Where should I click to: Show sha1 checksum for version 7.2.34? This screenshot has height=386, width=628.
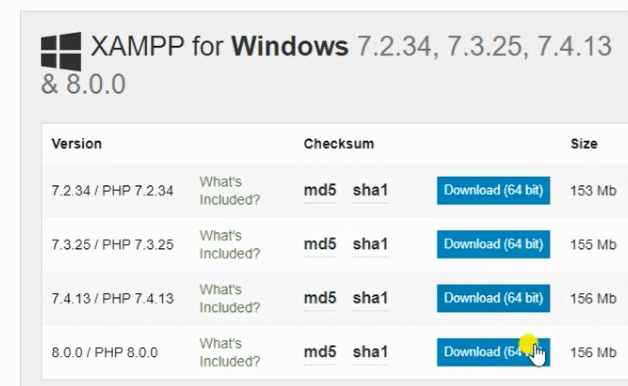[x=370, y=190]
